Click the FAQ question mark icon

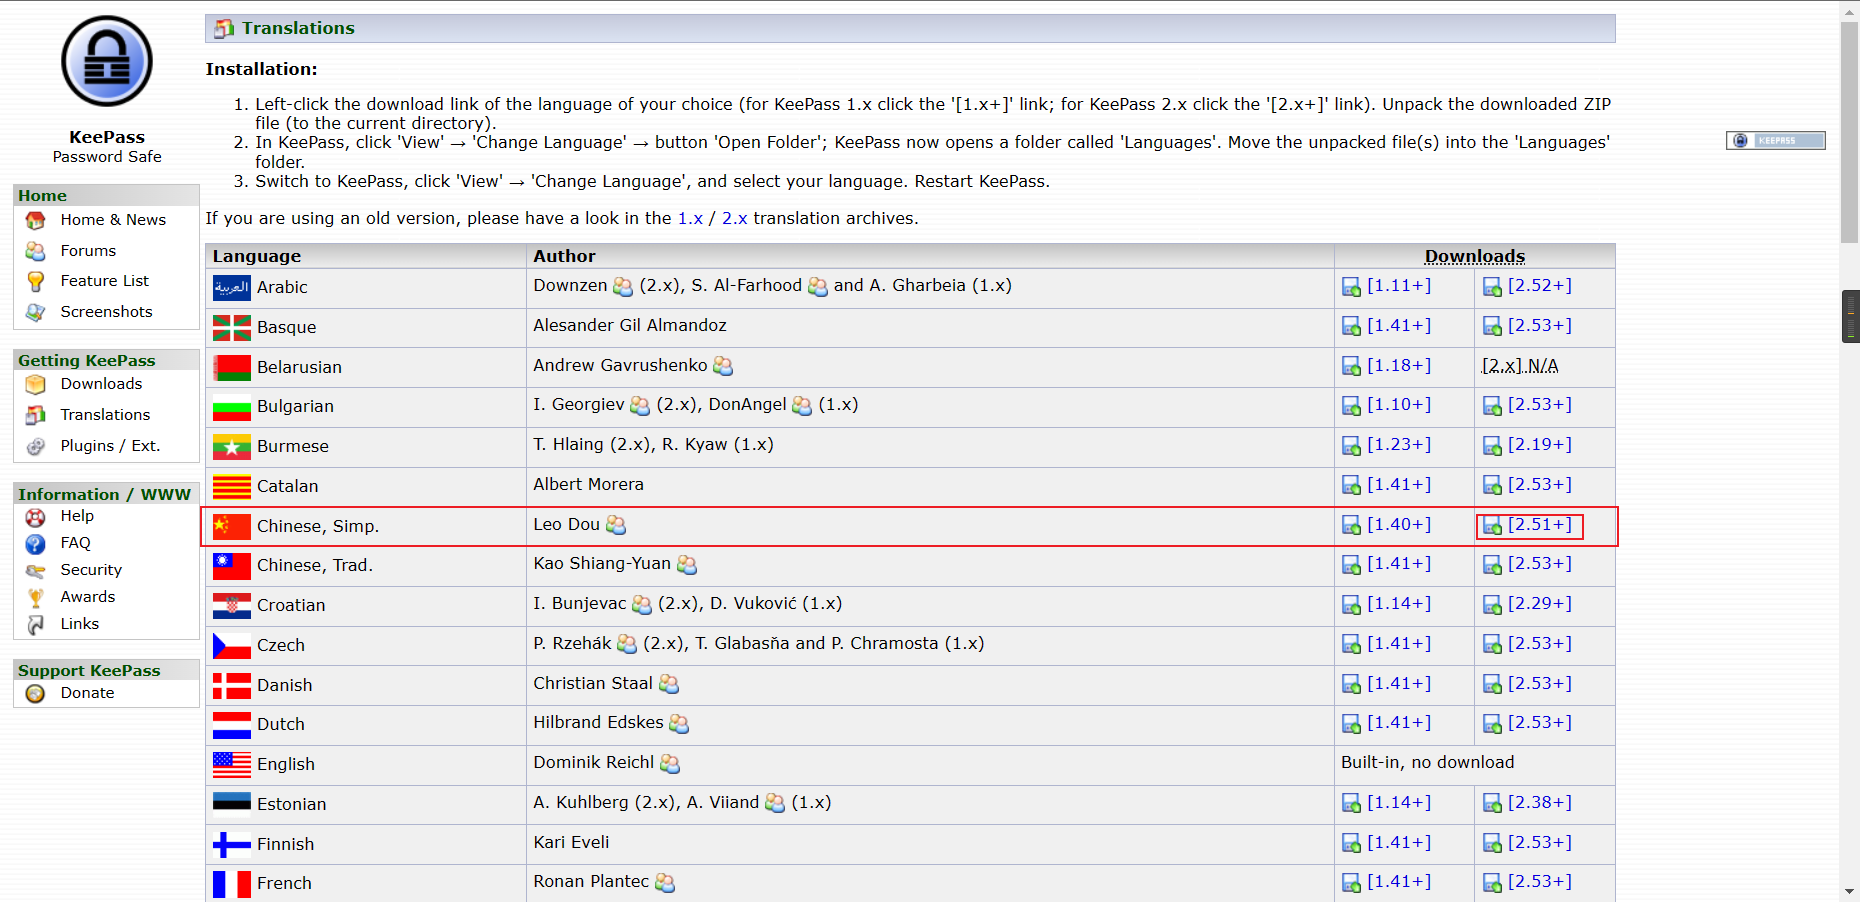[35, 544]
